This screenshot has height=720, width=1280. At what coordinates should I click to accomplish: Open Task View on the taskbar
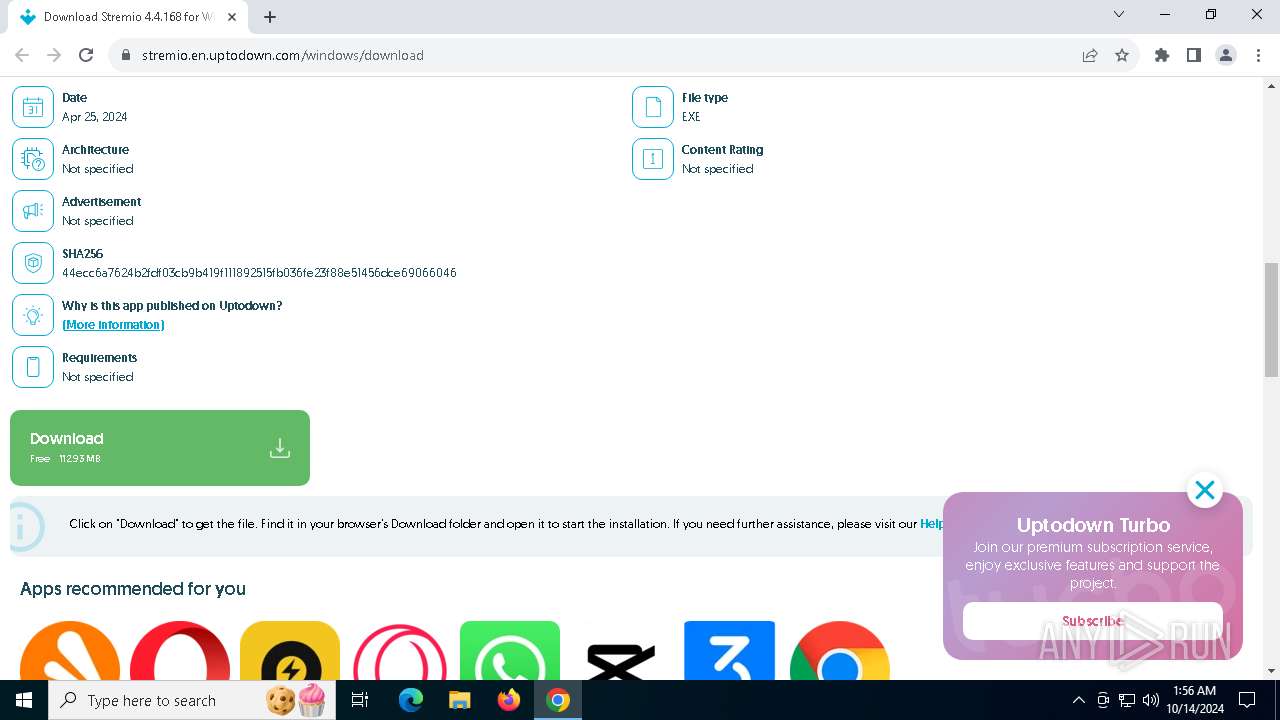point(360,700)
